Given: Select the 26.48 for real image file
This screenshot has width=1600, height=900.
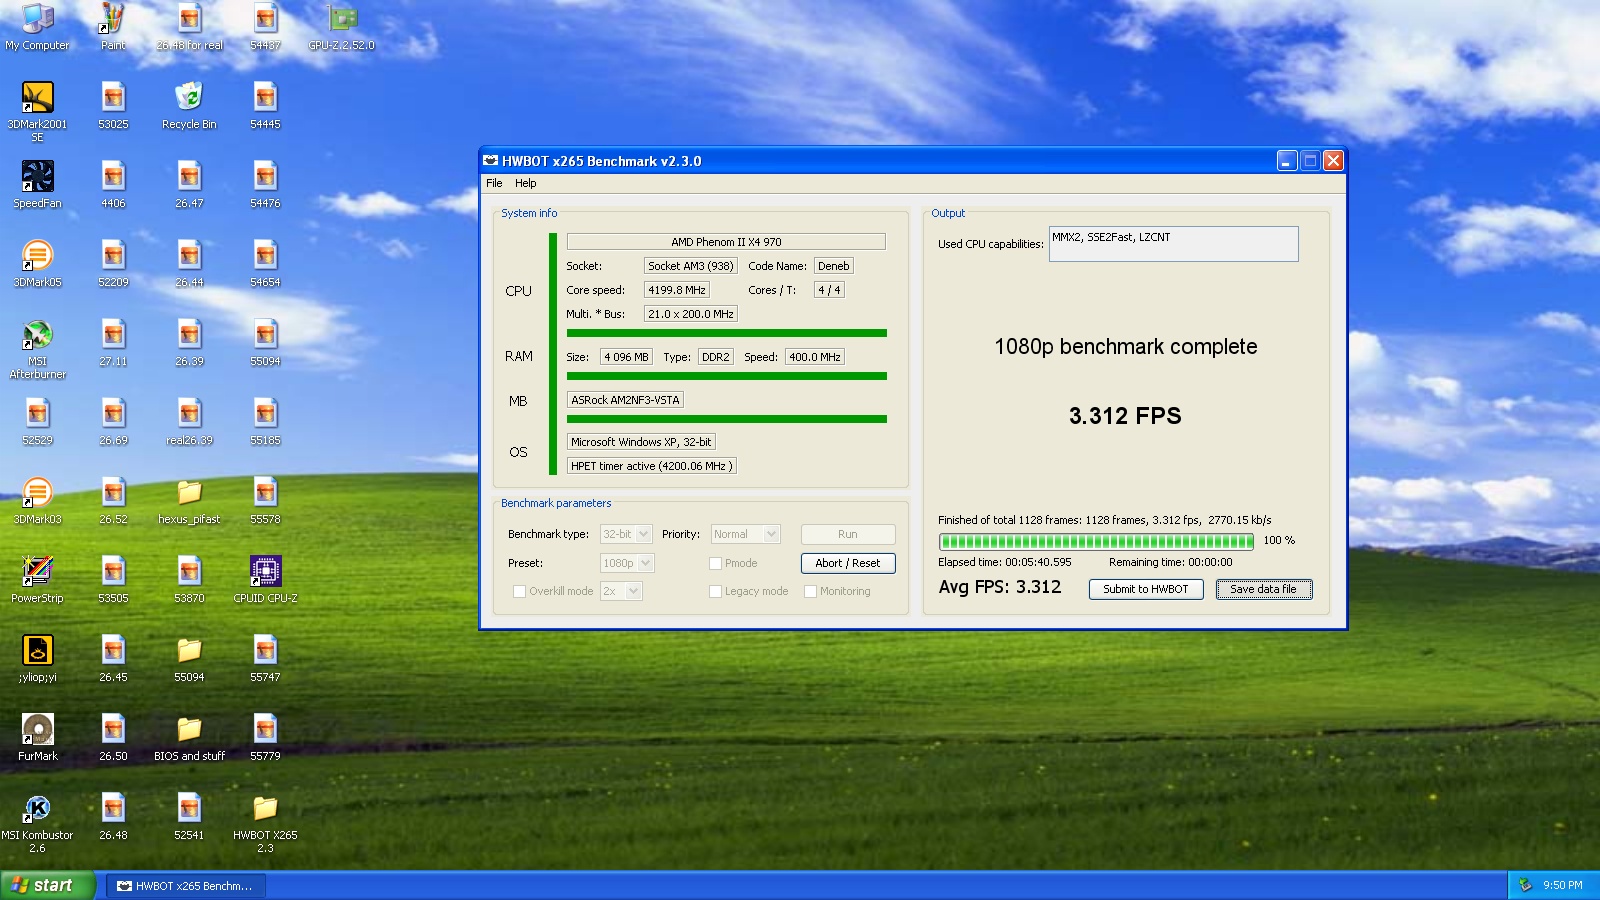Looking at the screenshot, I should (x=189, y=26).
